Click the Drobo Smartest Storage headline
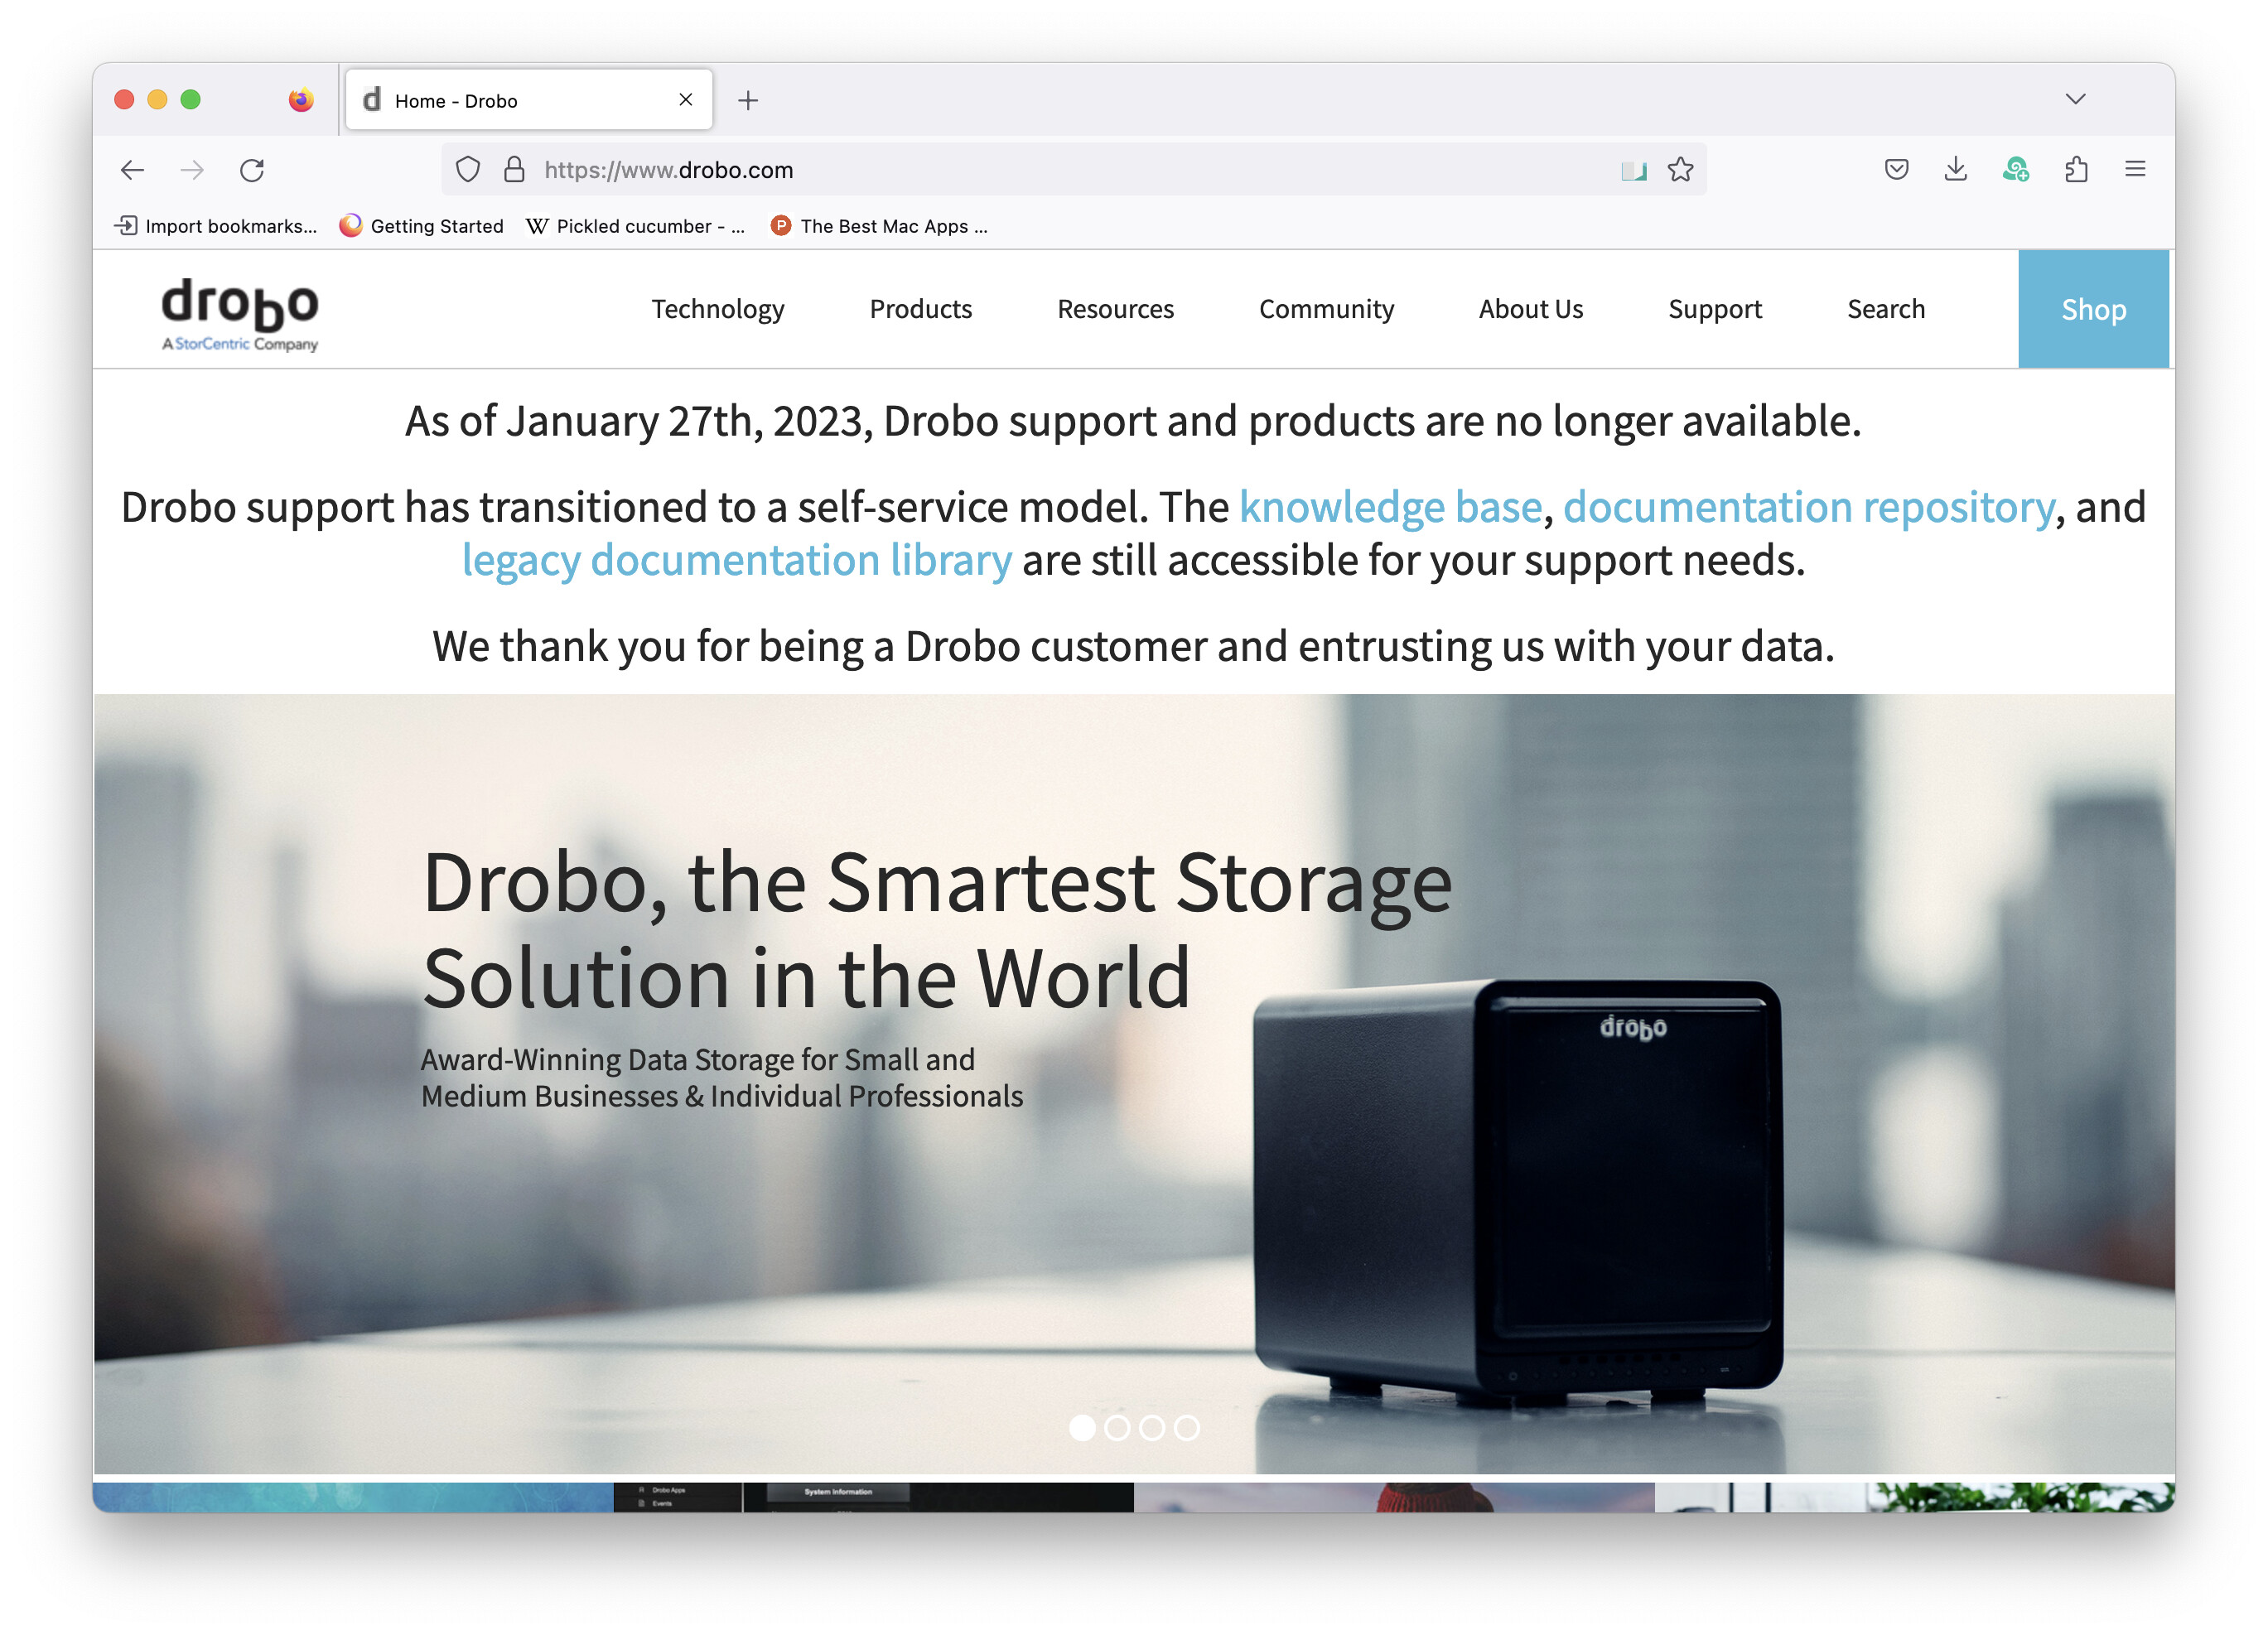2268x1635 pixels. (x=937, y=929)
